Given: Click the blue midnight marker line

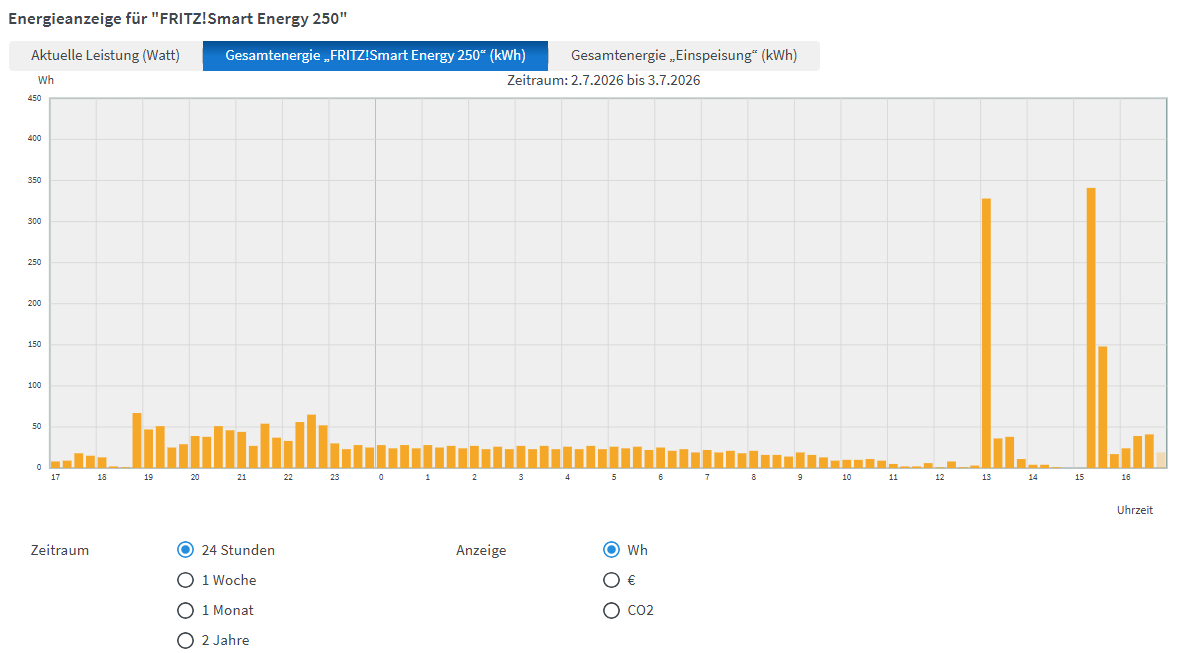Looking at the screenshot, I should 375,283.
